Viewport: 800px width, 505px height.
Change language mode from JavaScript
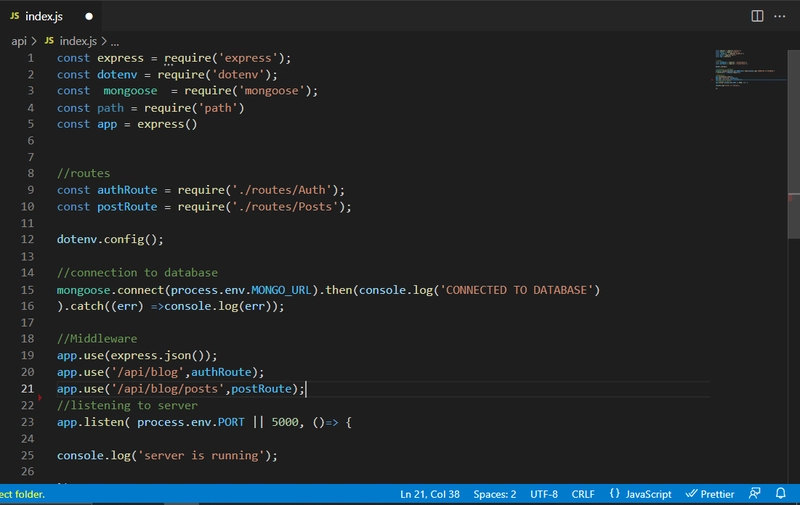648,494
